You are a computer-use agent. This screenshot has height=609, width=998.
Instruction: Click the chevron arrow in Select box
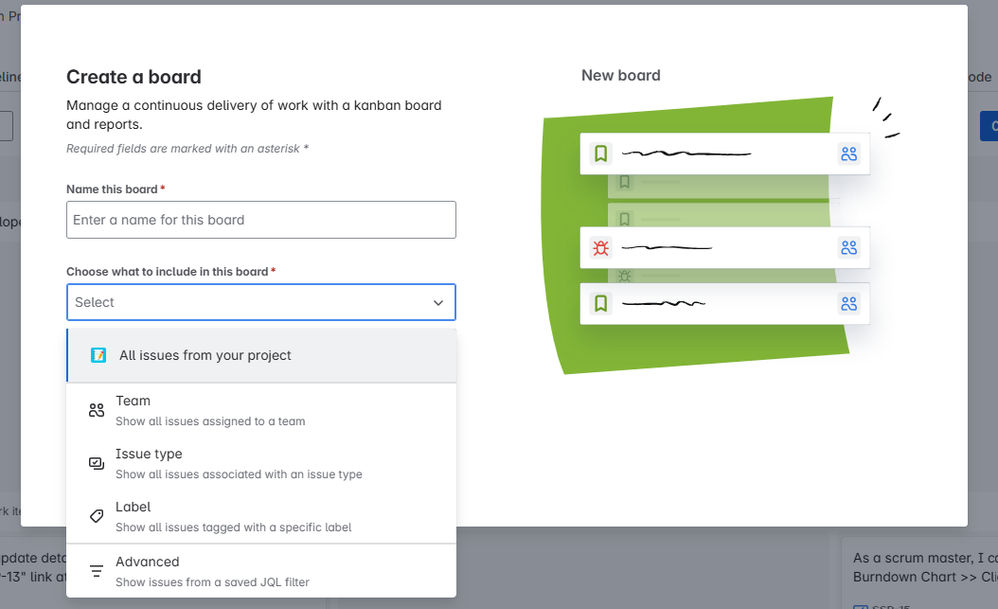439,303
